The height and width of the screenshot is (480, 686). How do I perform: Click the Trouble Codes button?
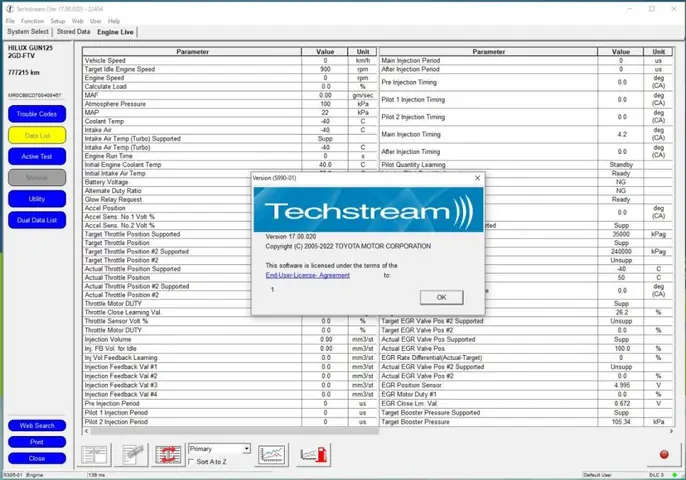coord(37,114)
